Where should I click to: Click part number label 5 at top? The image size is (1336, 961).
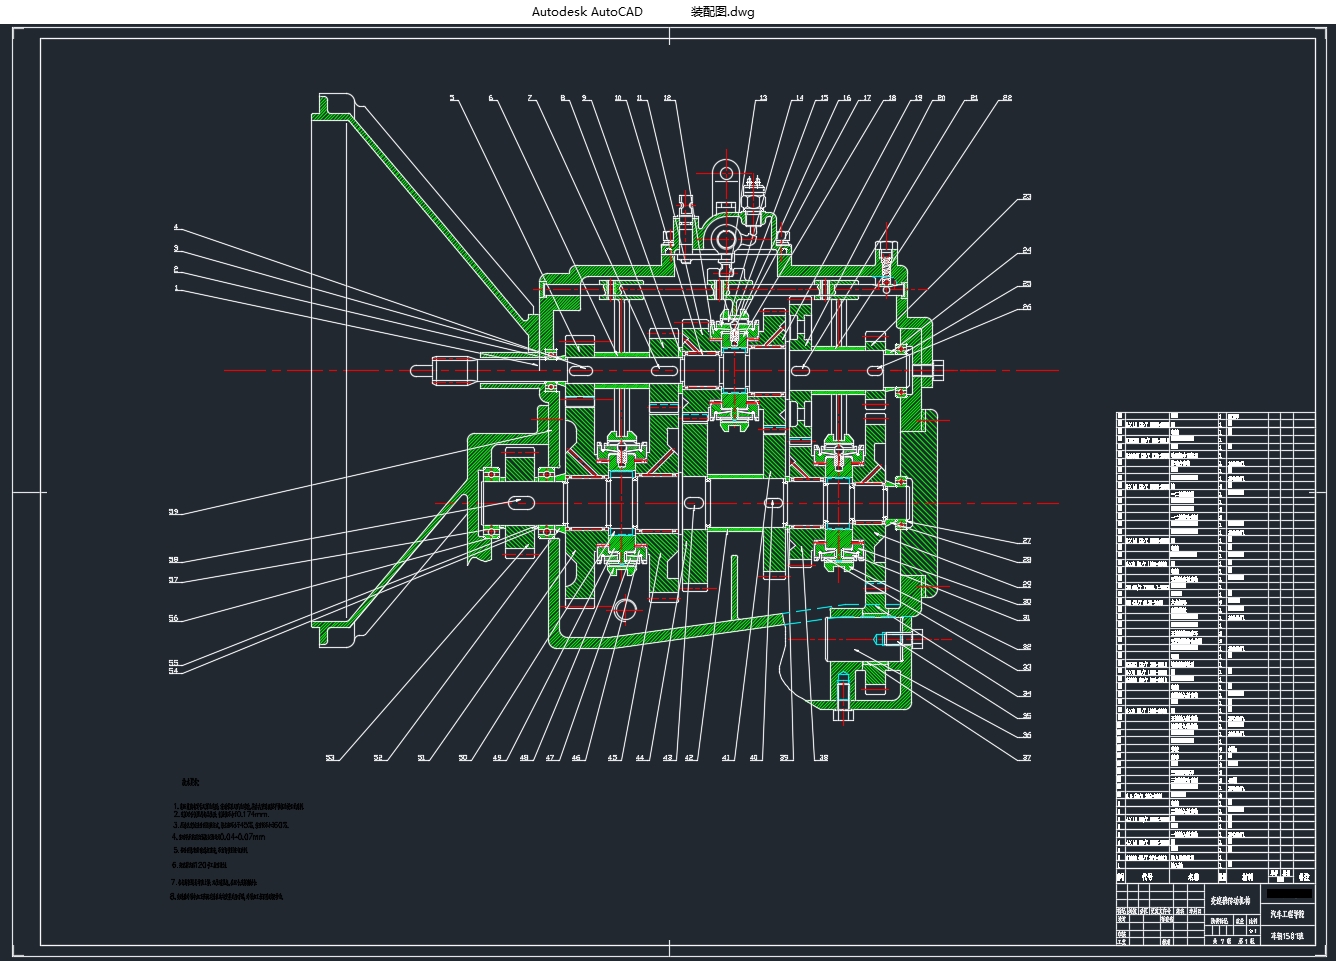[x=452, y=98]
